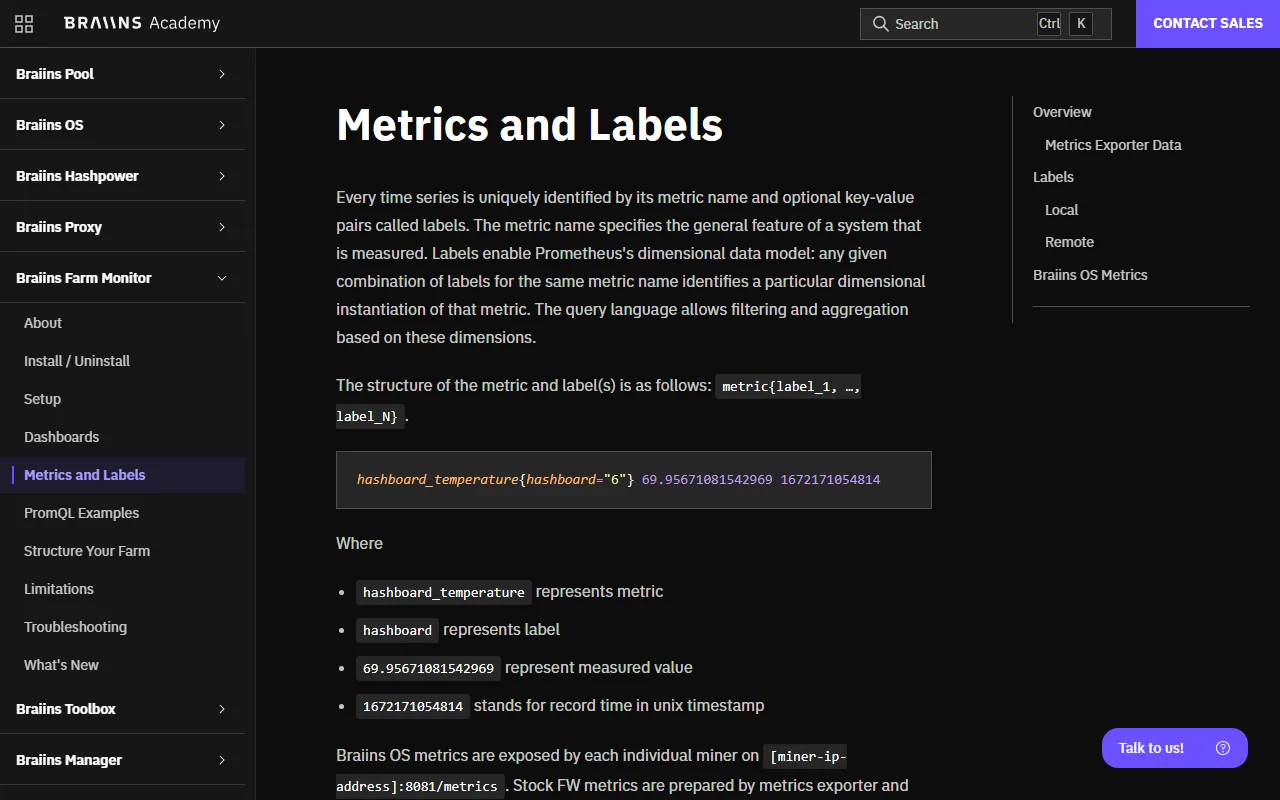Click the search magnifier icon
The image size is (1280, 800).
[880, 24]
